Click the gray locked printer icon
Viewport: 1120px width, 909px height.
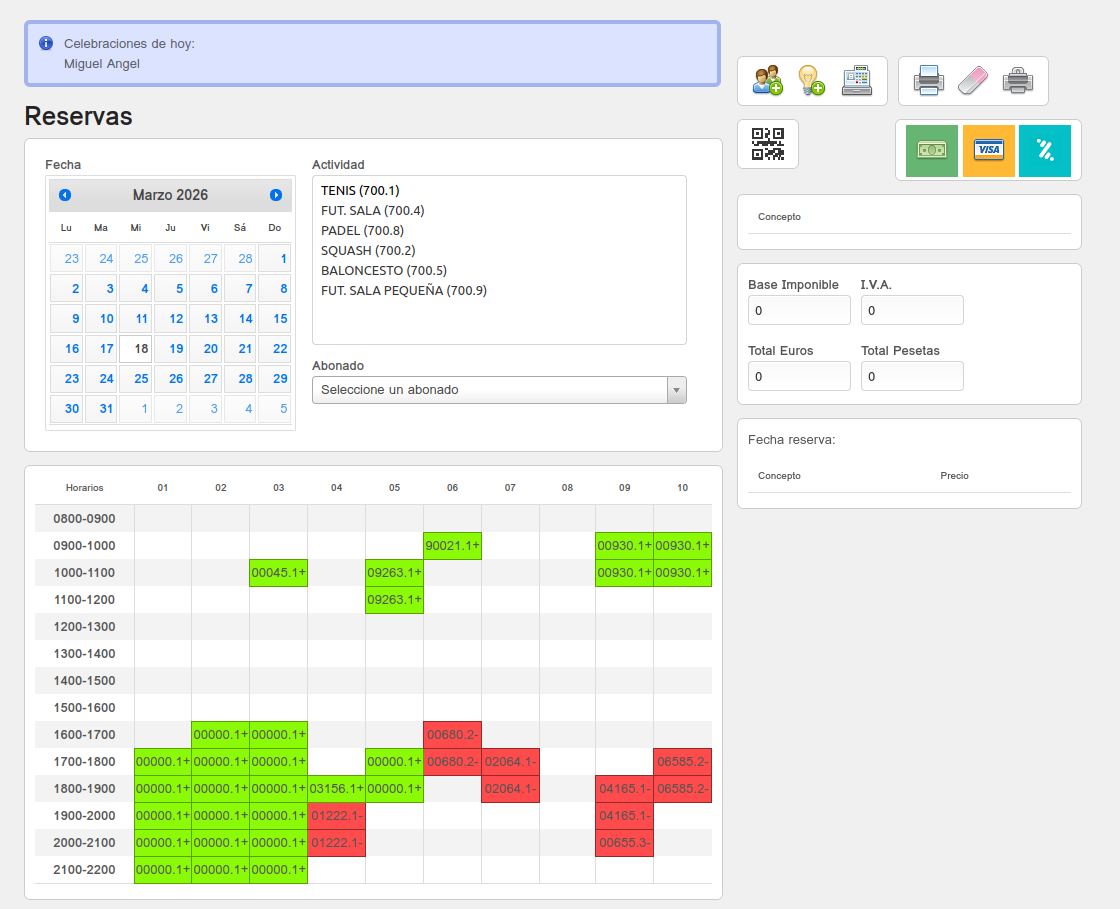pos(1017,80)
